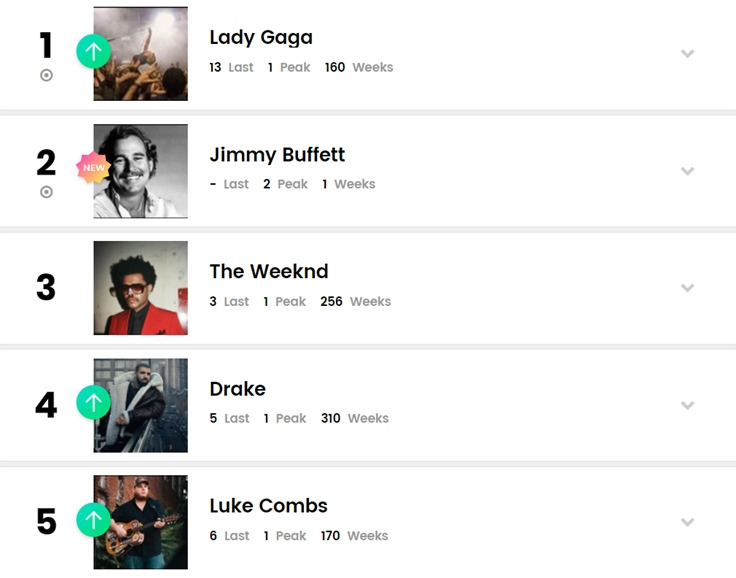736x578 pixels.
Task: Open the Jimmy Buffett artist link
Action: [x=277, y=155]
